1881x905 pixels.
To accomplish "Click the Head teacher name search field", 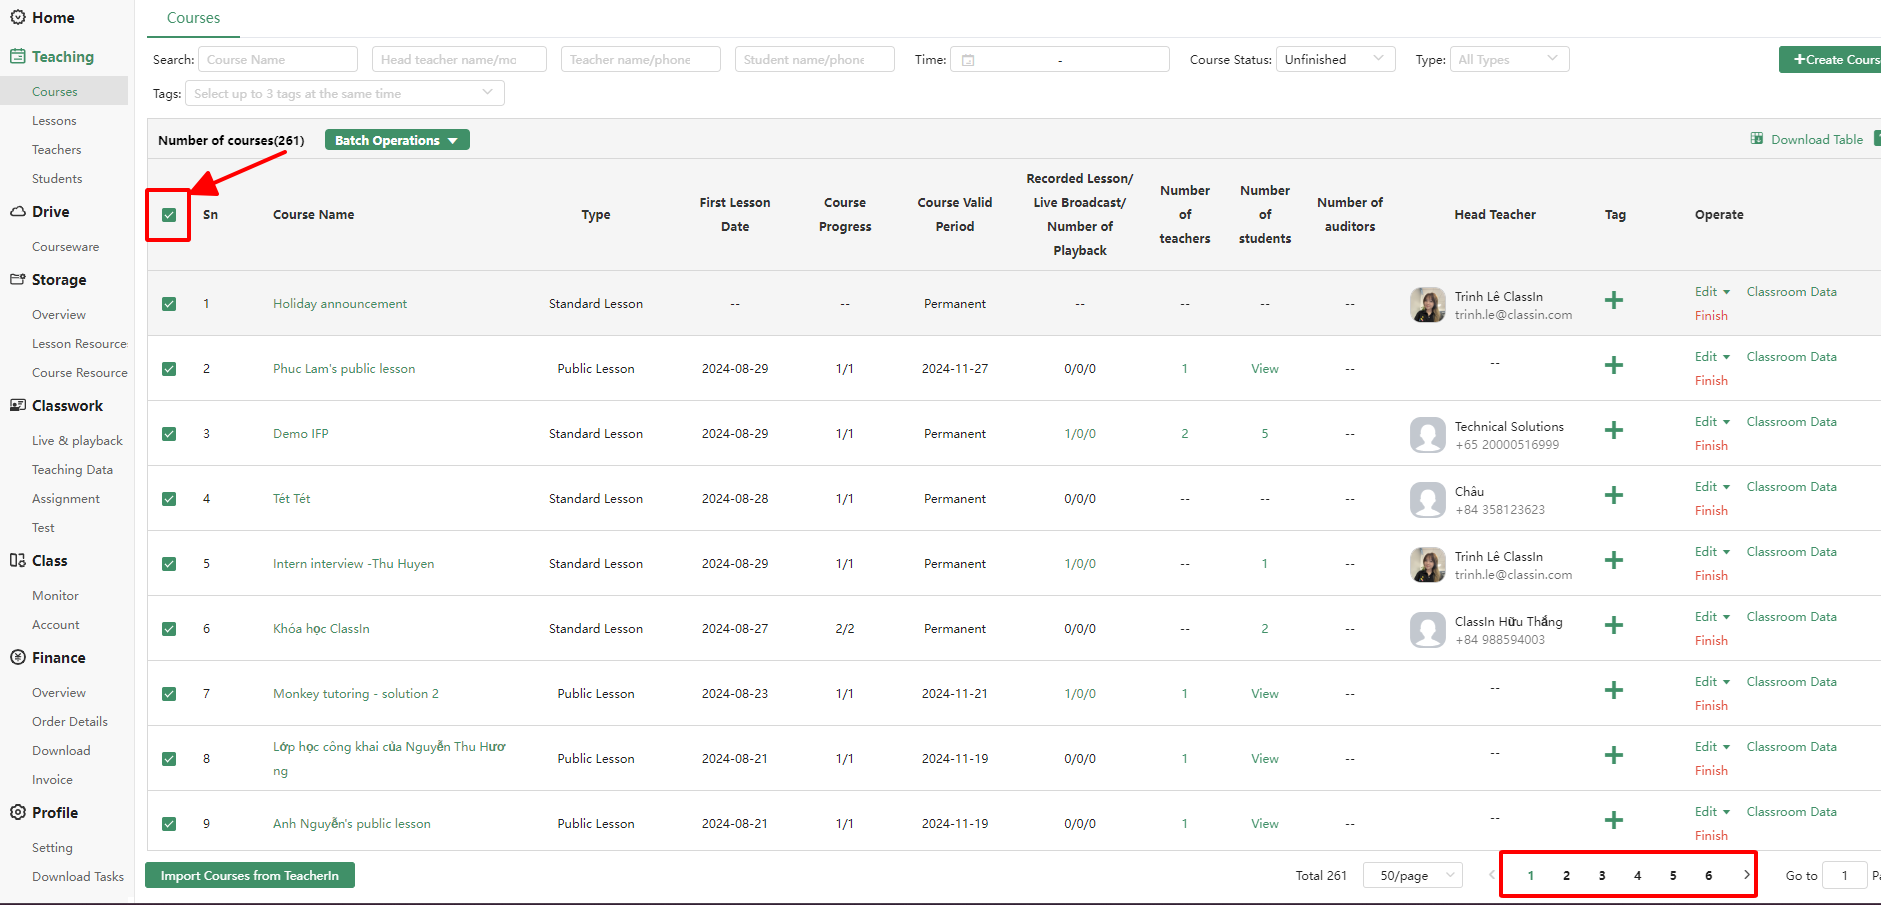I will click(x=459, y=59).
